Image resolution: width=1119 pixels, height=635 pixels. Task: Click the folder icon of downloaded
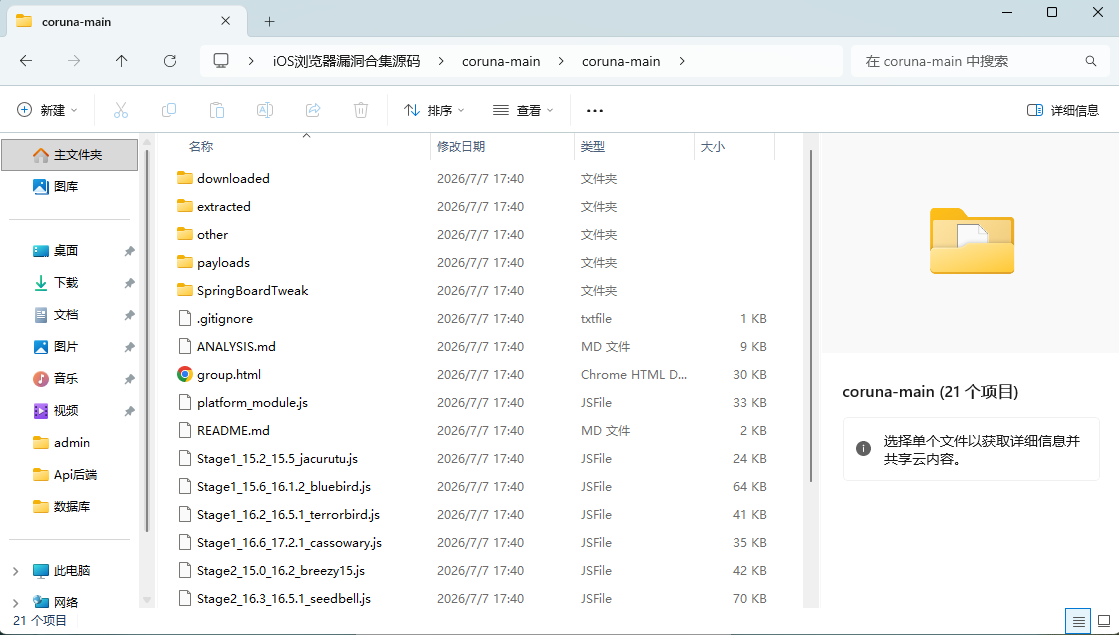185,178
